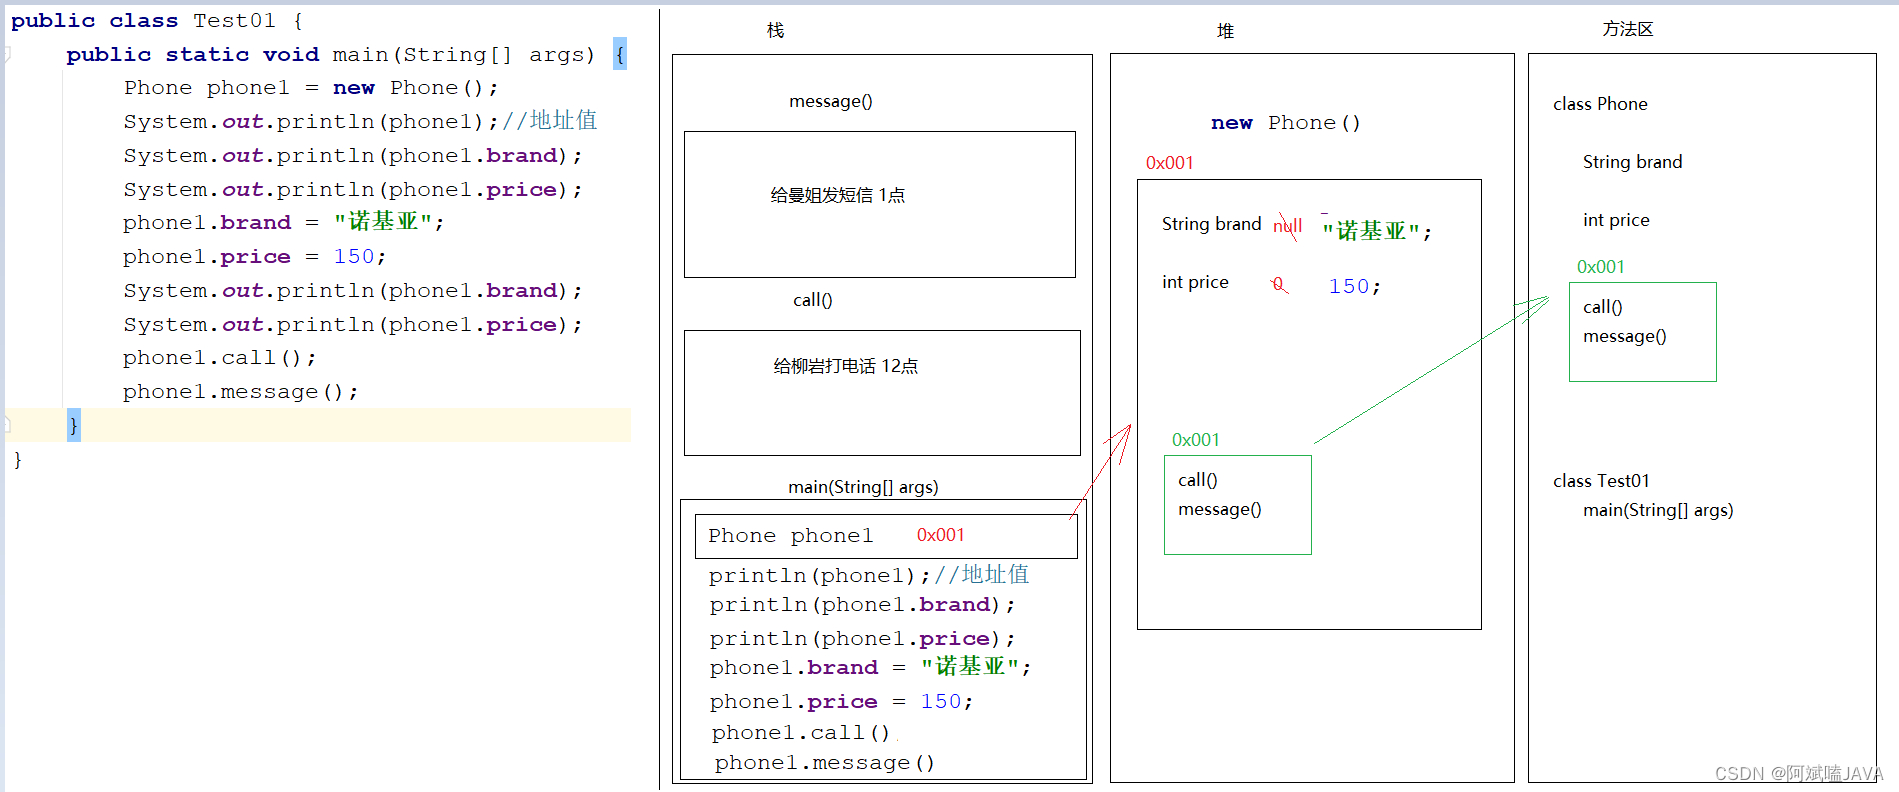Click the green '0x001' in the method area

point(1600,267)
